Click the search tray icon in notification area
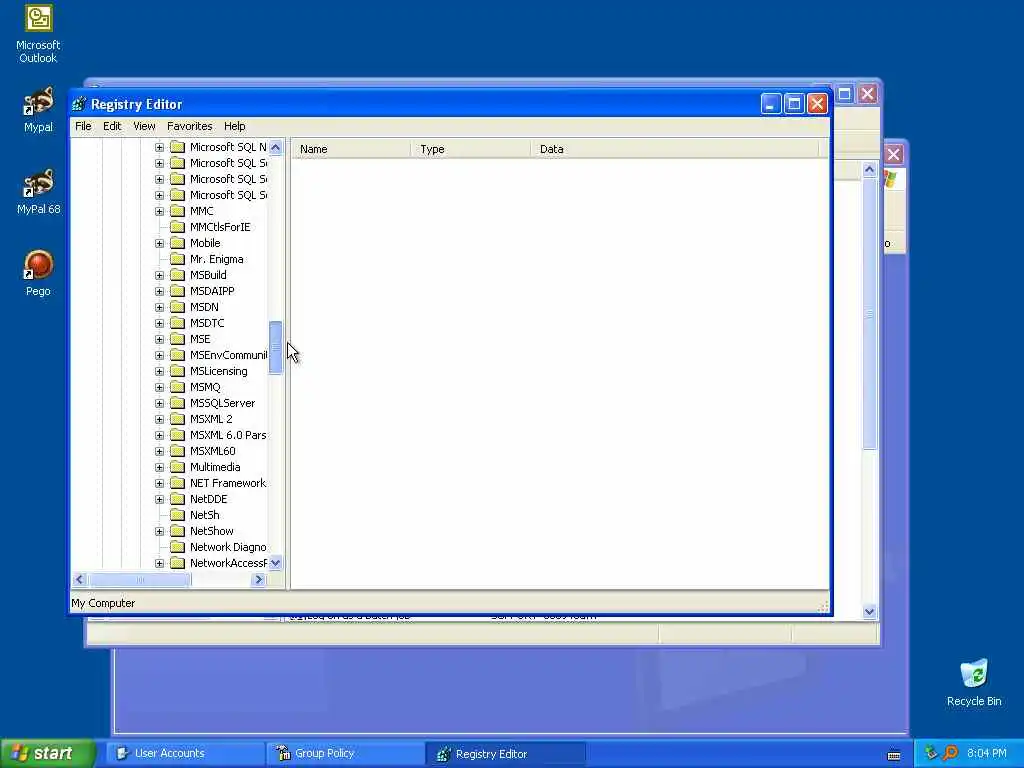Image resolution: width=1024 pixels, height=768 pixels. pos(950,753)
